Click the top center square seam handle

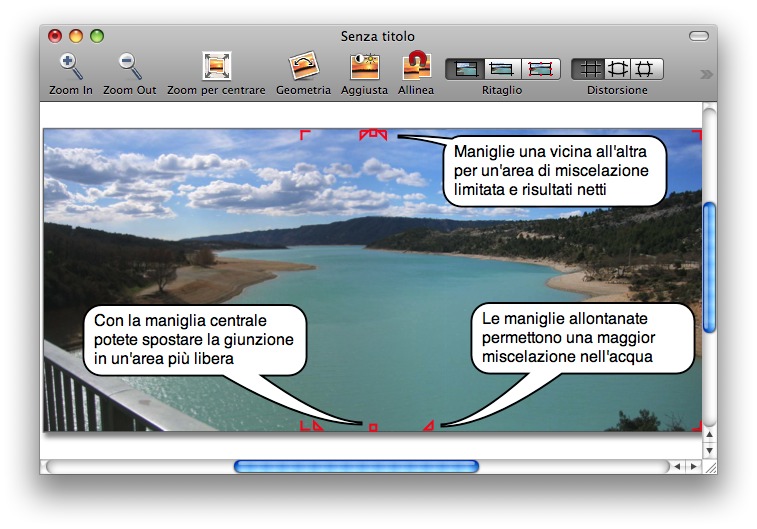click(373, 133)
